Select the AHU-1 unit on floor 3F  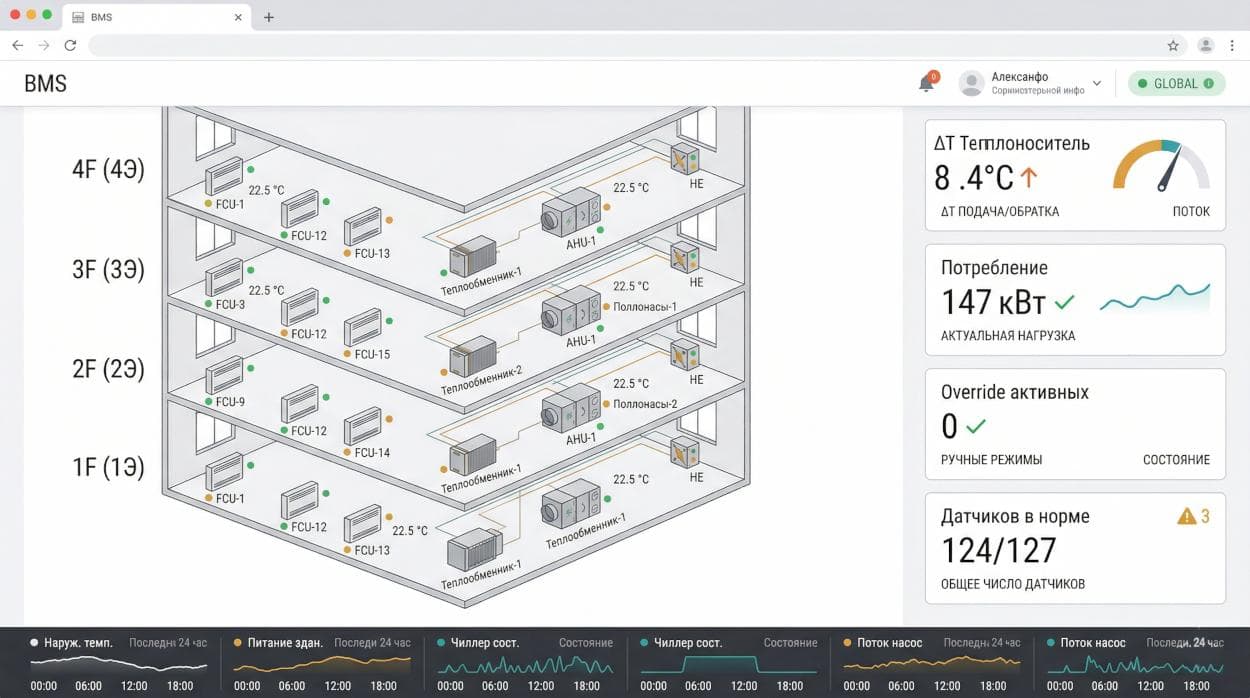[570, 310]
